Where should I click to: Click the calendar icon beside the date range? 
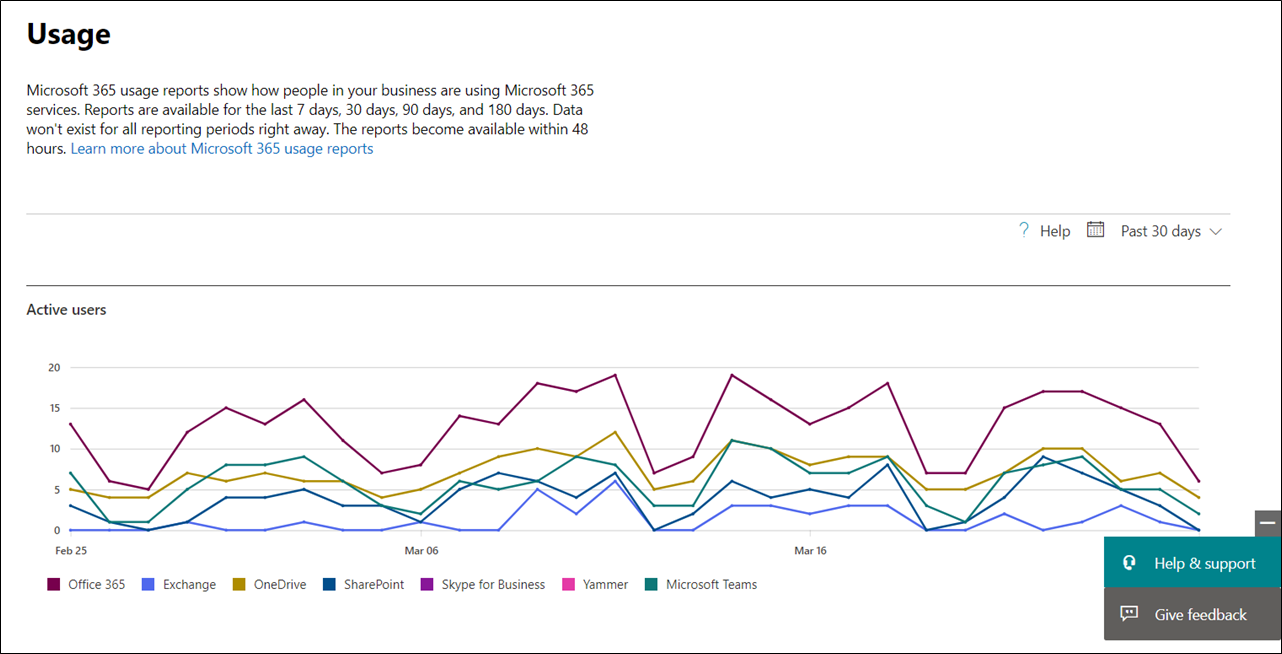coord(1096,230)
